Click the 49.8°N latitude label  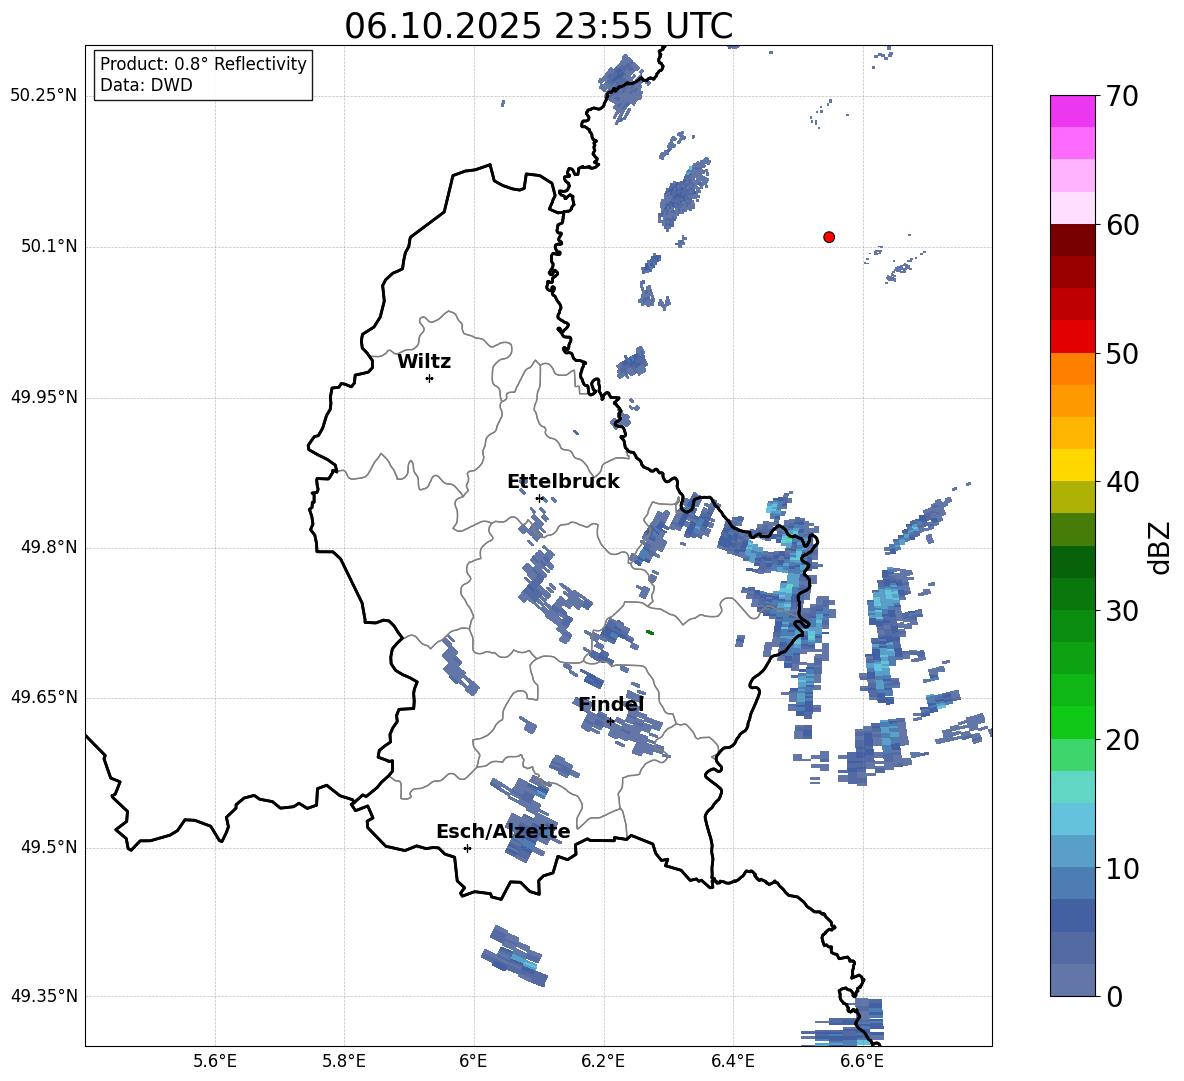pos(49,547)
